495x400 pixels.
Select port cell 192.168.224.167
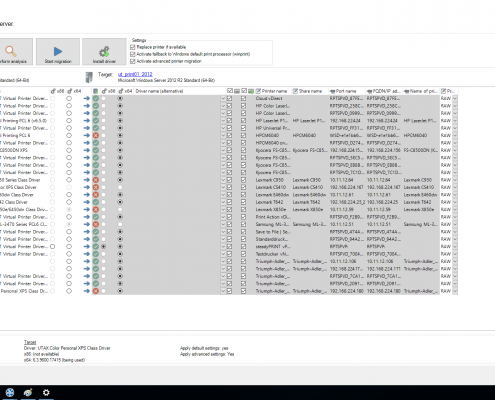pyautogui.click(x=347, y=187)
